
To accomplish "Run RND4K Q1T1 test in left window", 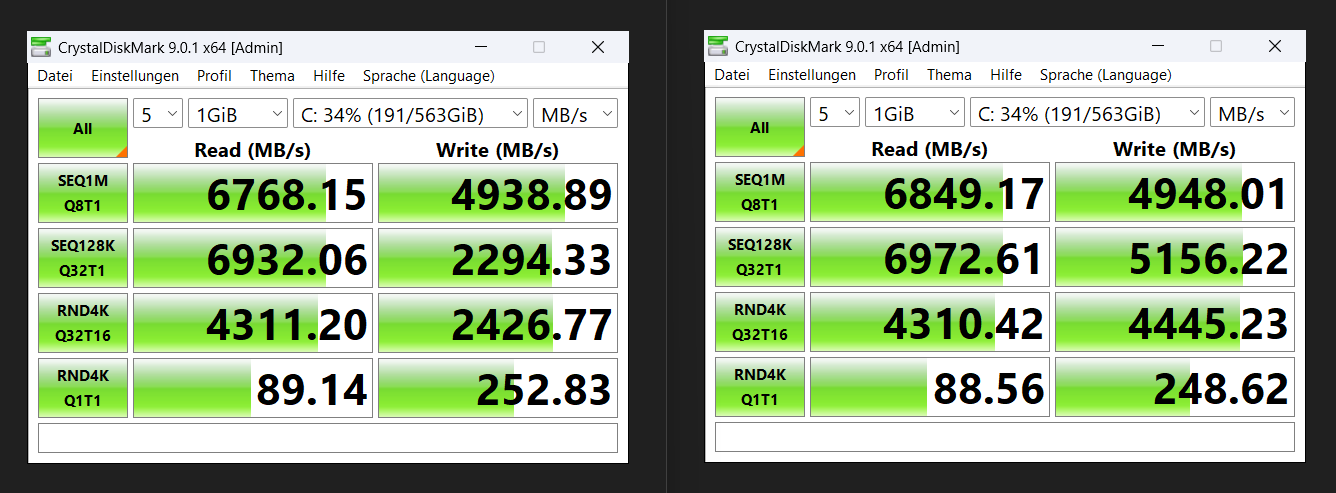I will tap(83, 388).
